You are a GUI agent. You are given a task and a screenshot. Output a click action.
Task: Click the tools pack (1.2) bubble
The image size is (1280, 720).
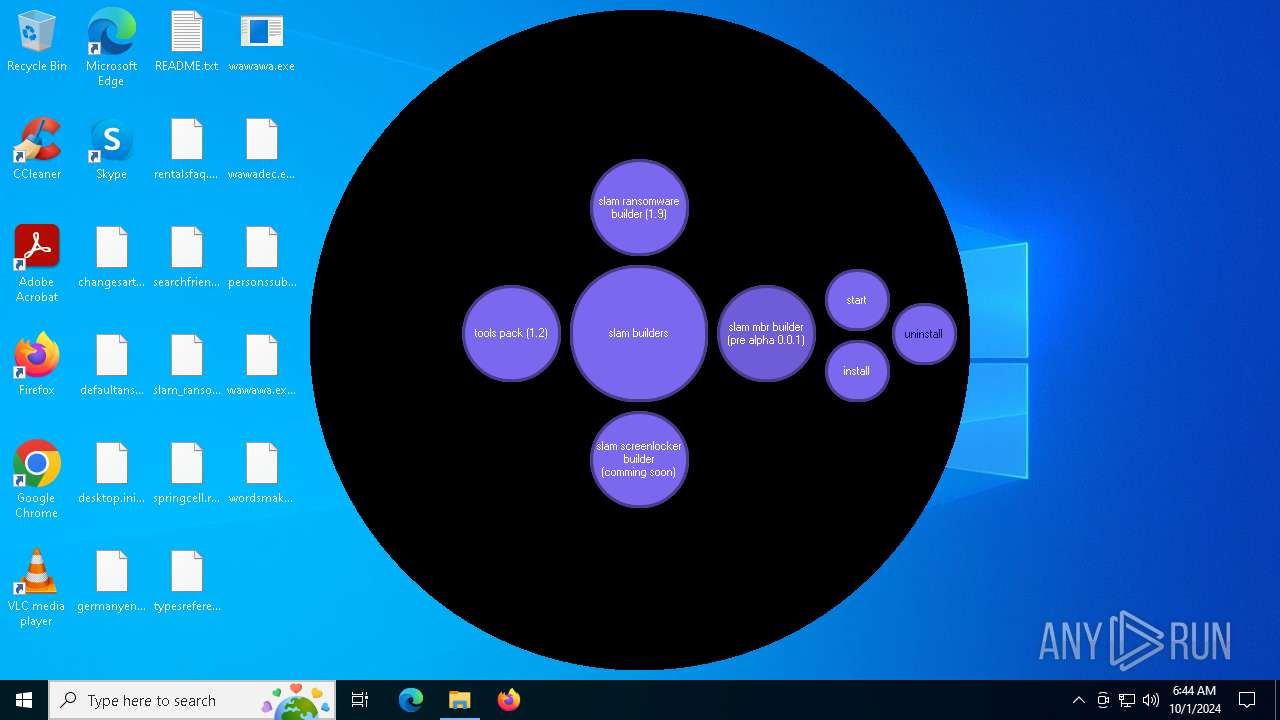[511, 333]
